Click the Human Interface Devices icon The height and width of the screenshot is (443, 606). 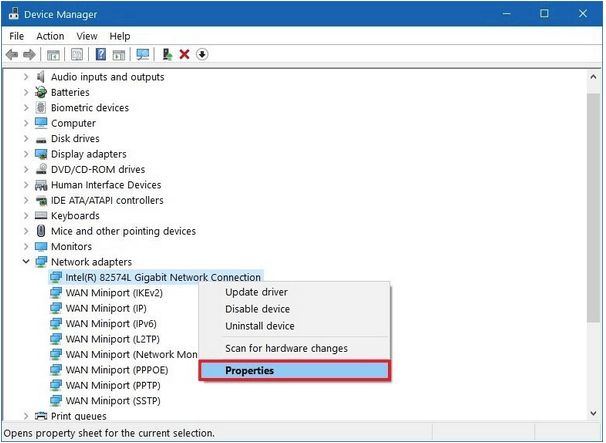pos(41,185)
